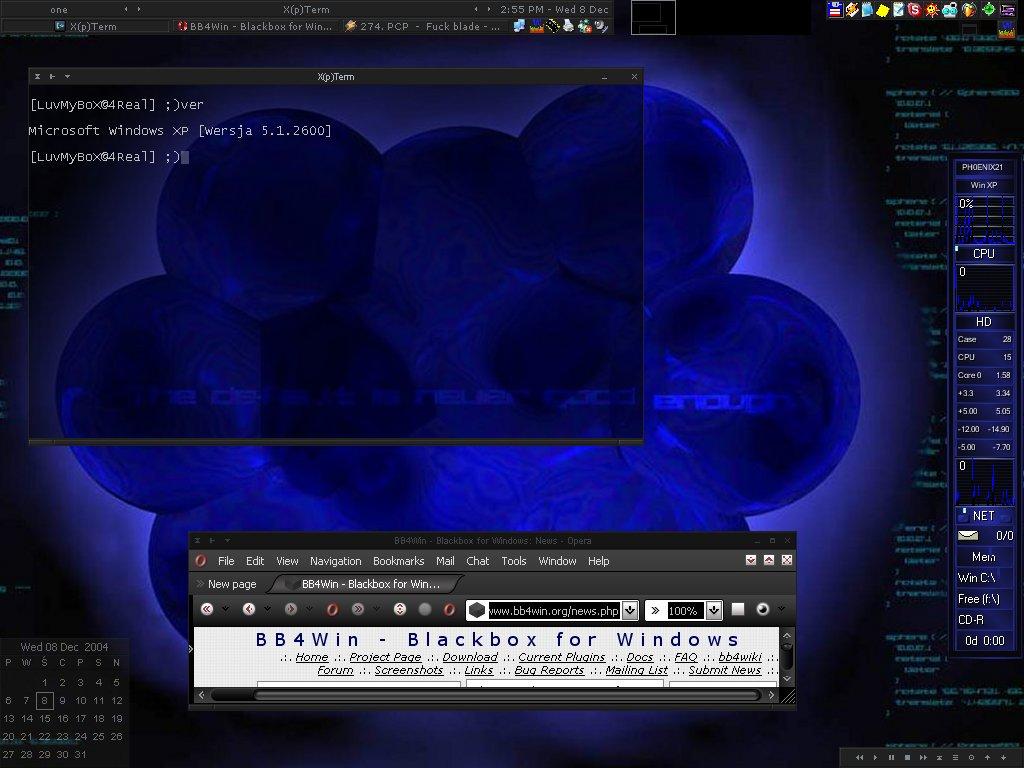The height and width of the screenshot is (768, 1024).
Task: Open the Bug Reports link
Action: click(x=549, y=670)
